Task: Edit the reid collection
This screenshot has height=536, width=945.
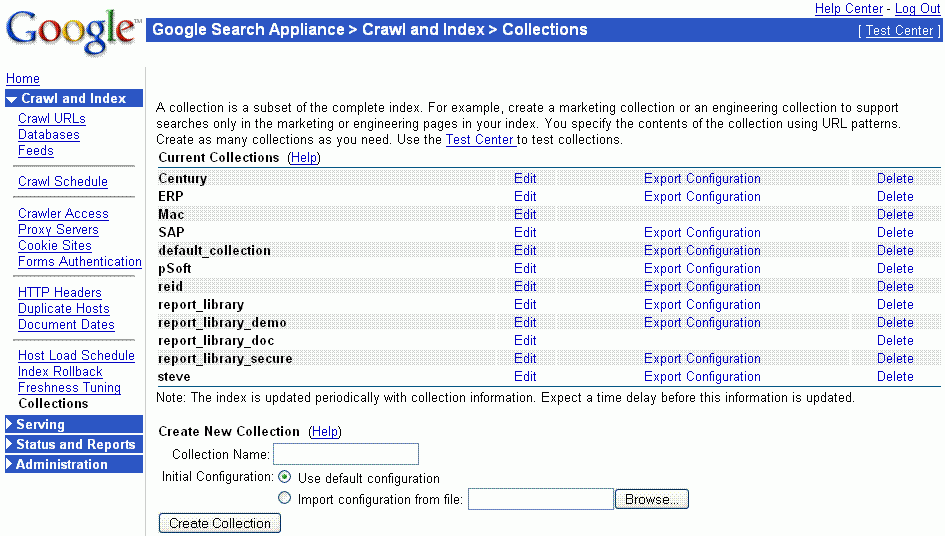Action: 525,287
